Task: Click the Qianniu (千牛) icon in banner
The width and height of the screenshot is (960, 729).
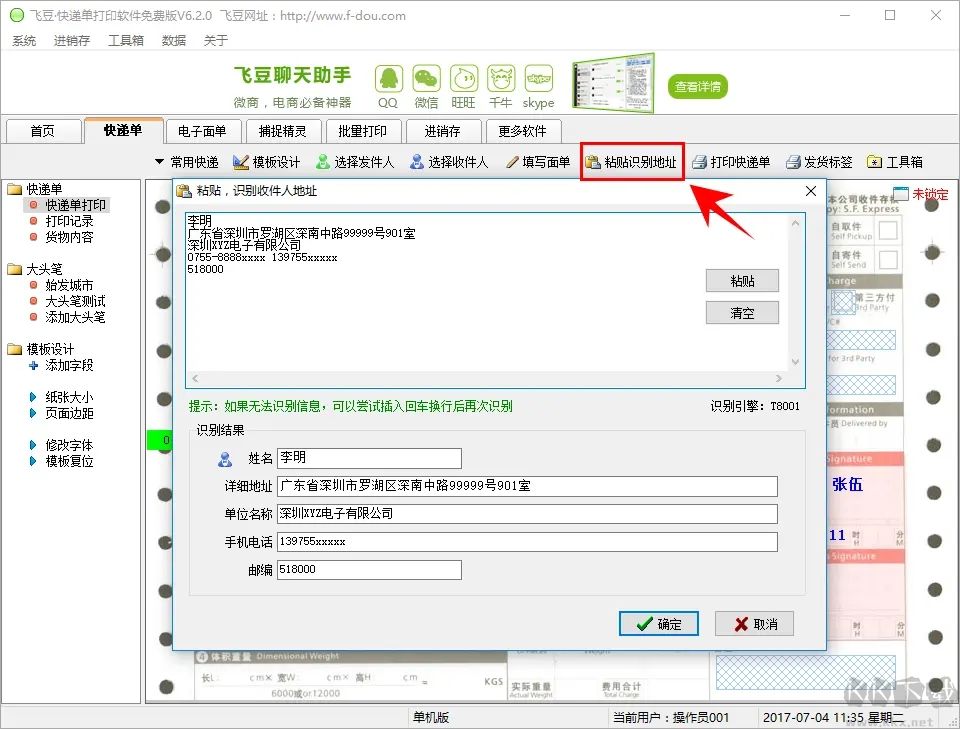Action: coord(501,79)
